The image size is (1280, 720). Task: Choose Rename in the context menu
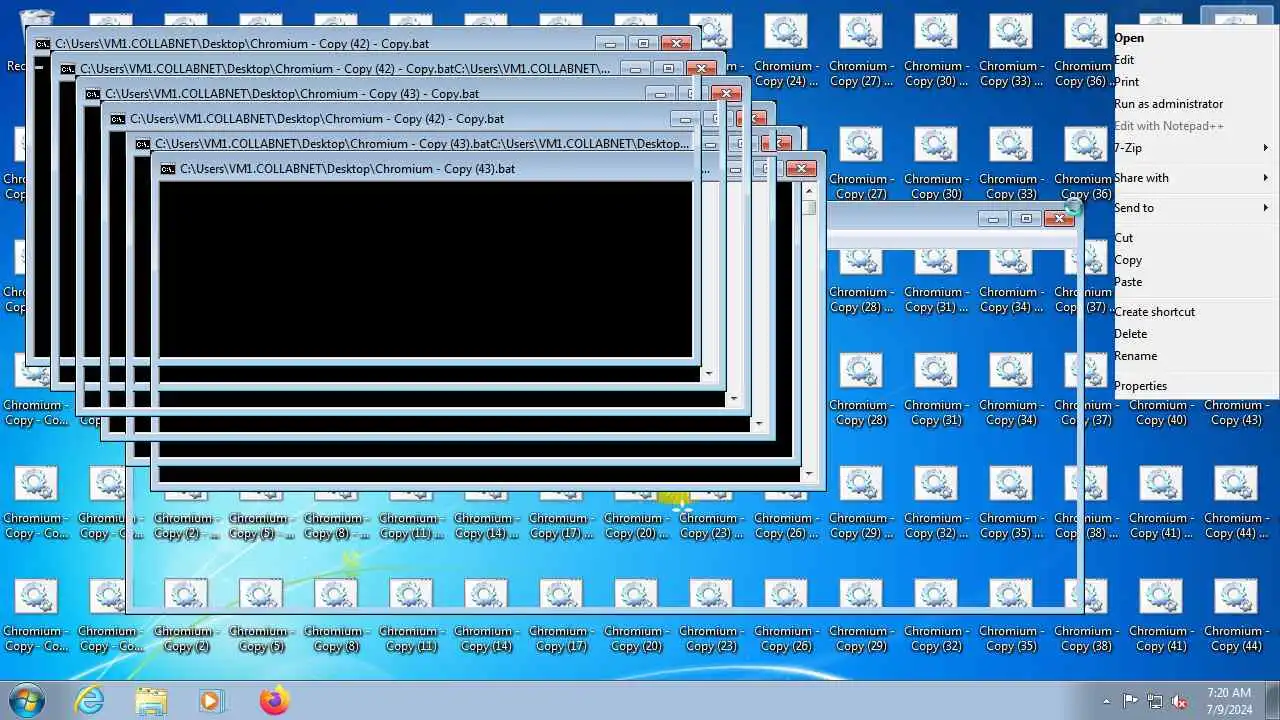coord(1195,356)
